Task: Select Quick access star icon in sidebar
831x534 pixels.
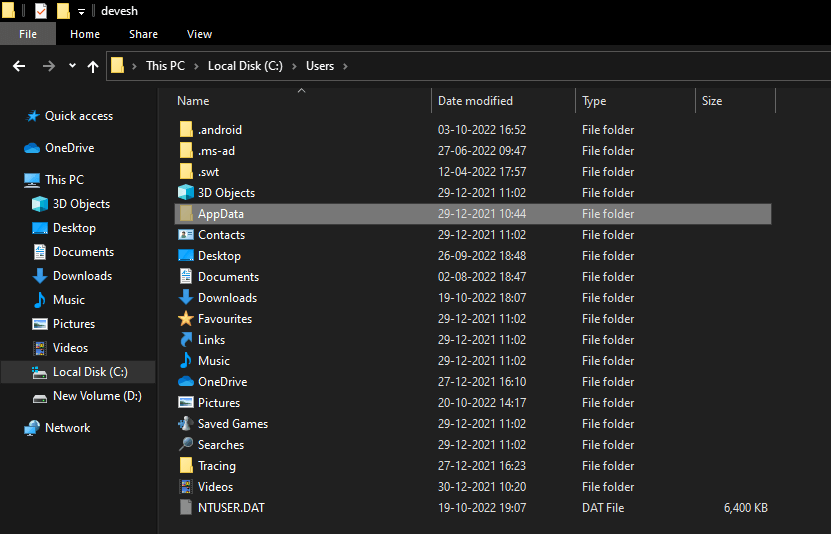Action: point(33,116)
